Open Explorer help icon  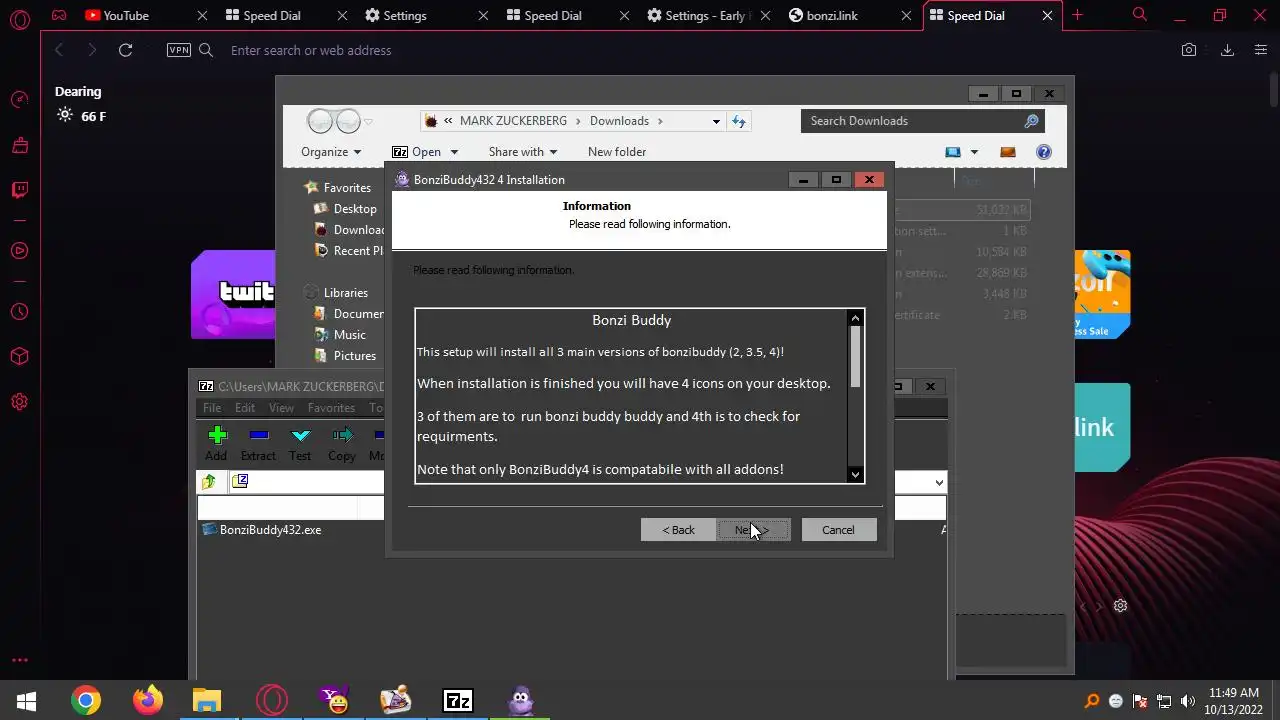point(1044,152)
